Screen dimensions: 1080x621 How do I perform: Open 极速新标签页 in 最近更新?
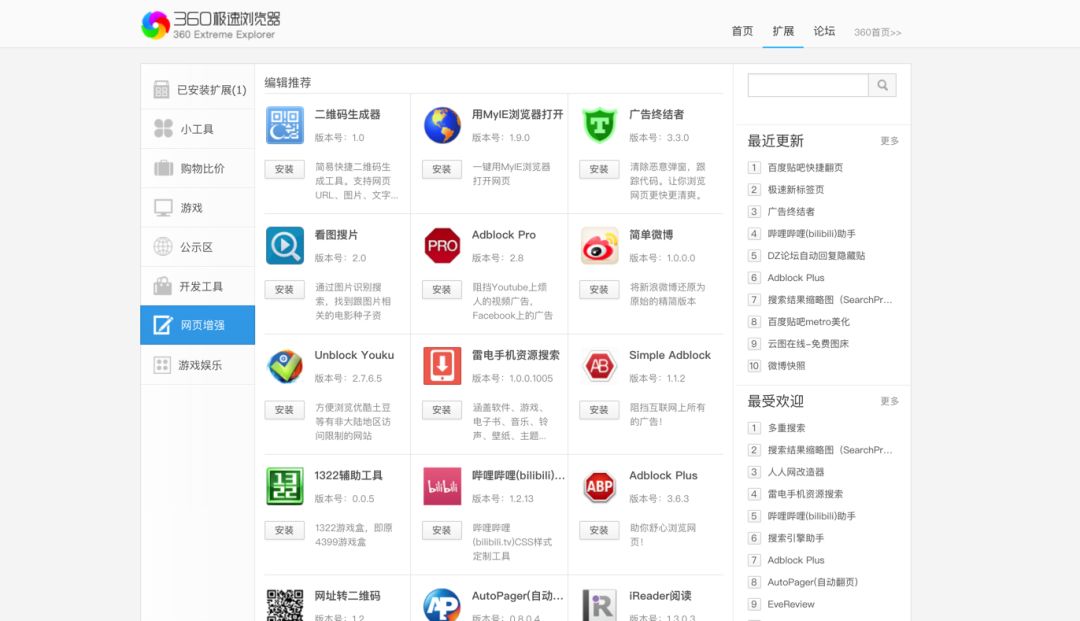click(796, 189)
